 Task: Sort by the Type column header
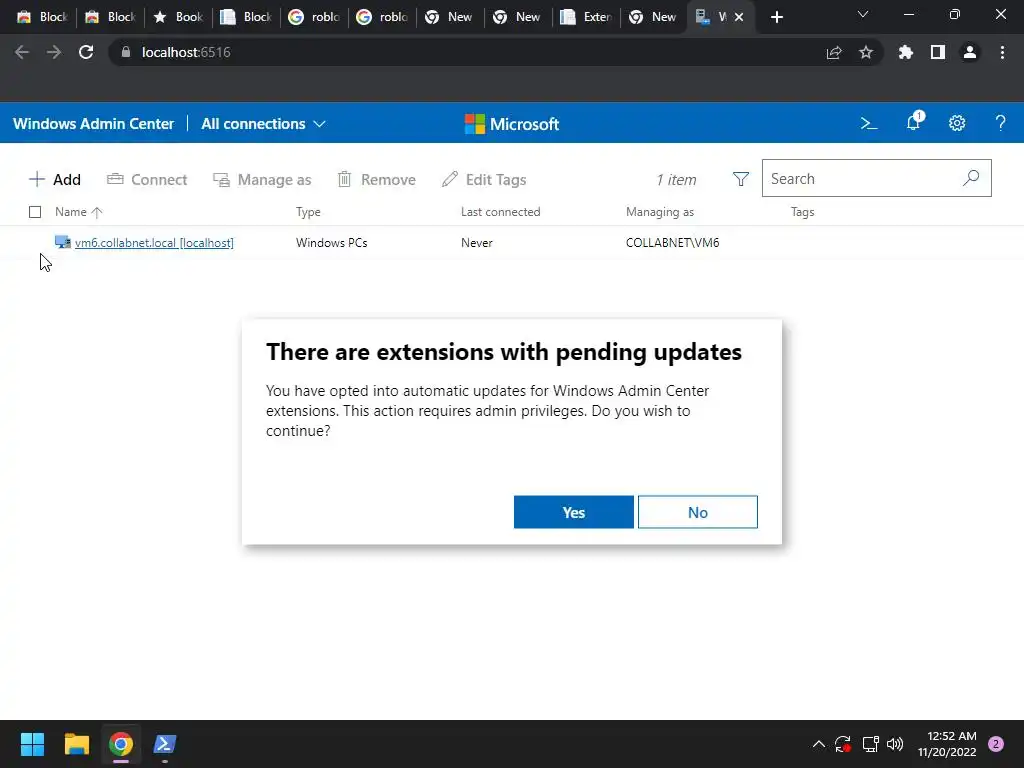(x=308, y=212)
